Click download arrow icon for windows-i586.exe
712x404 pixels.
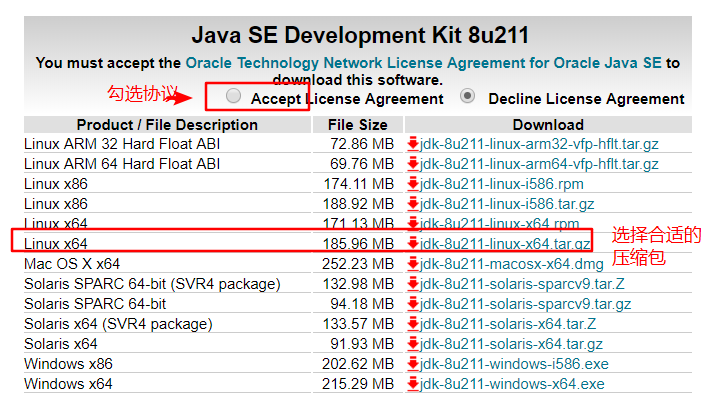(413, 363)
